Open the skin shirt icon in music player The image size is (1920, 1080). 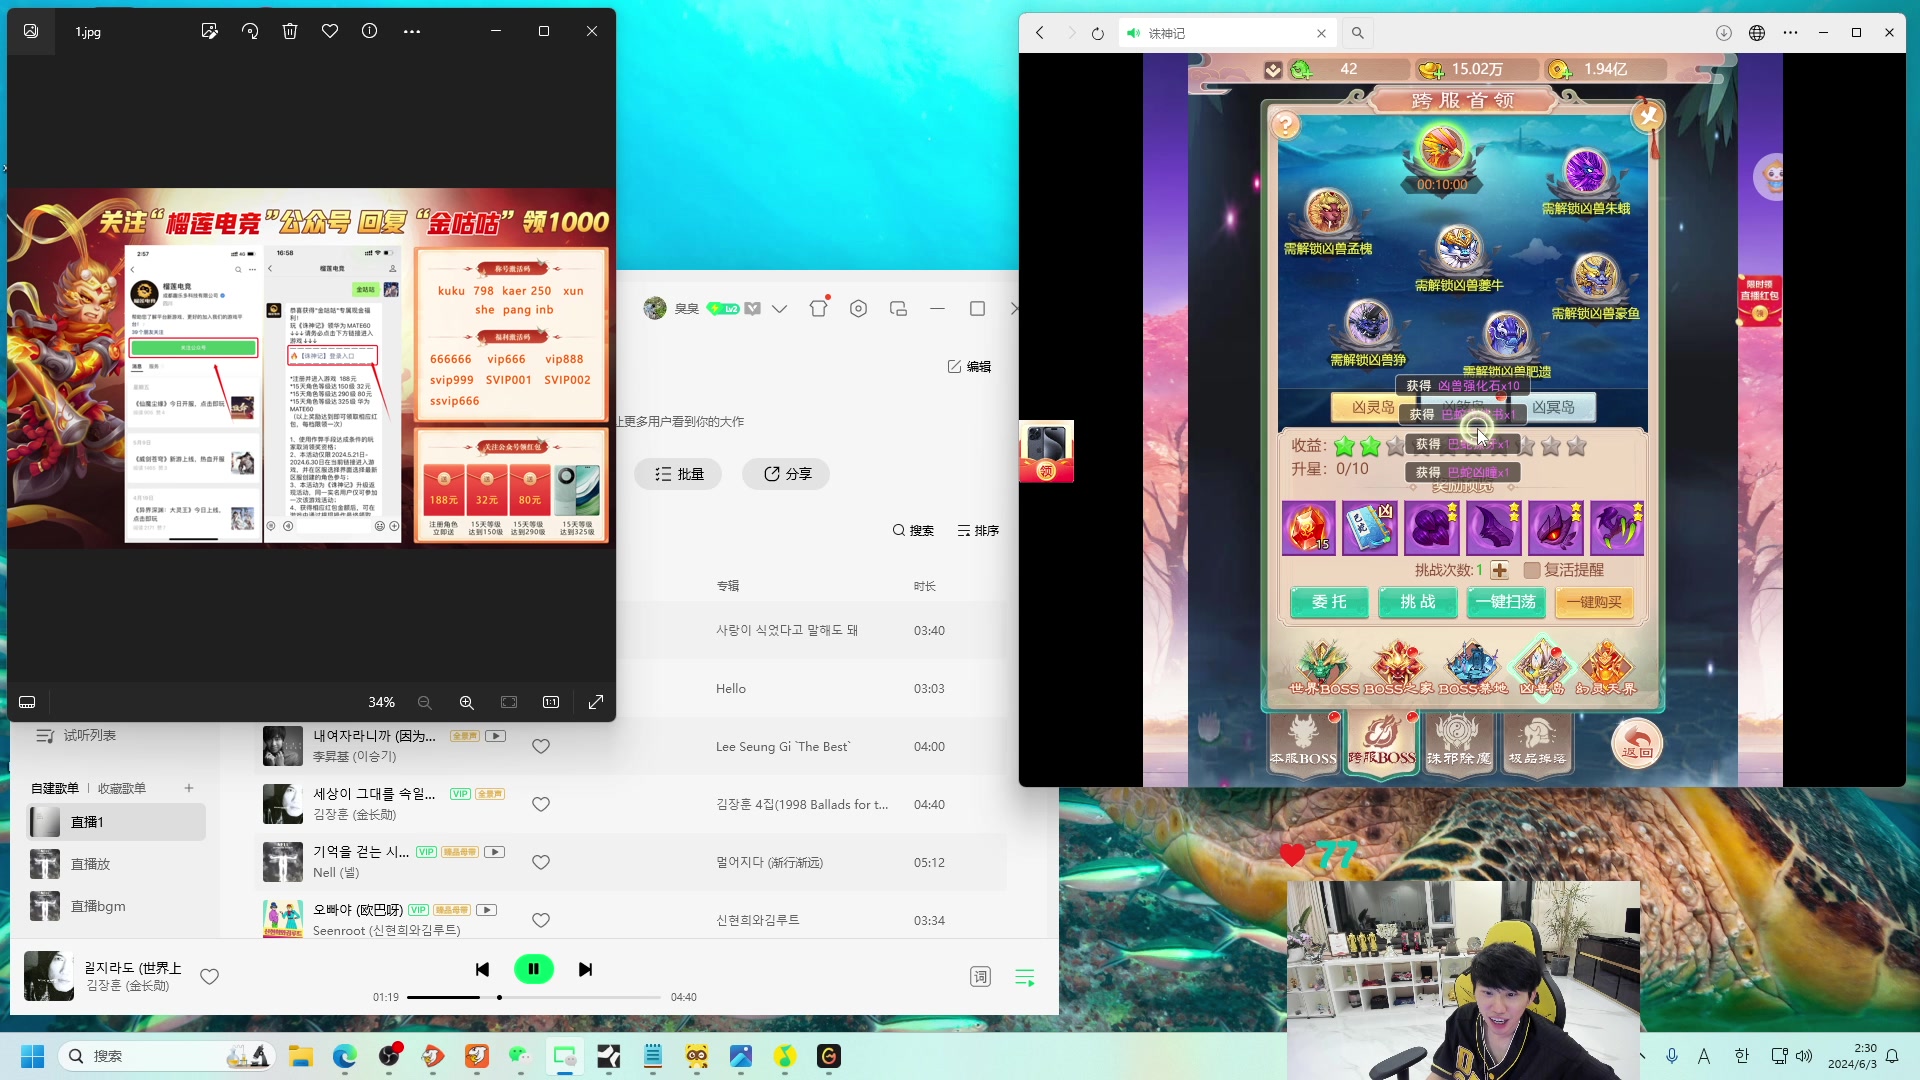coord(819,308)
